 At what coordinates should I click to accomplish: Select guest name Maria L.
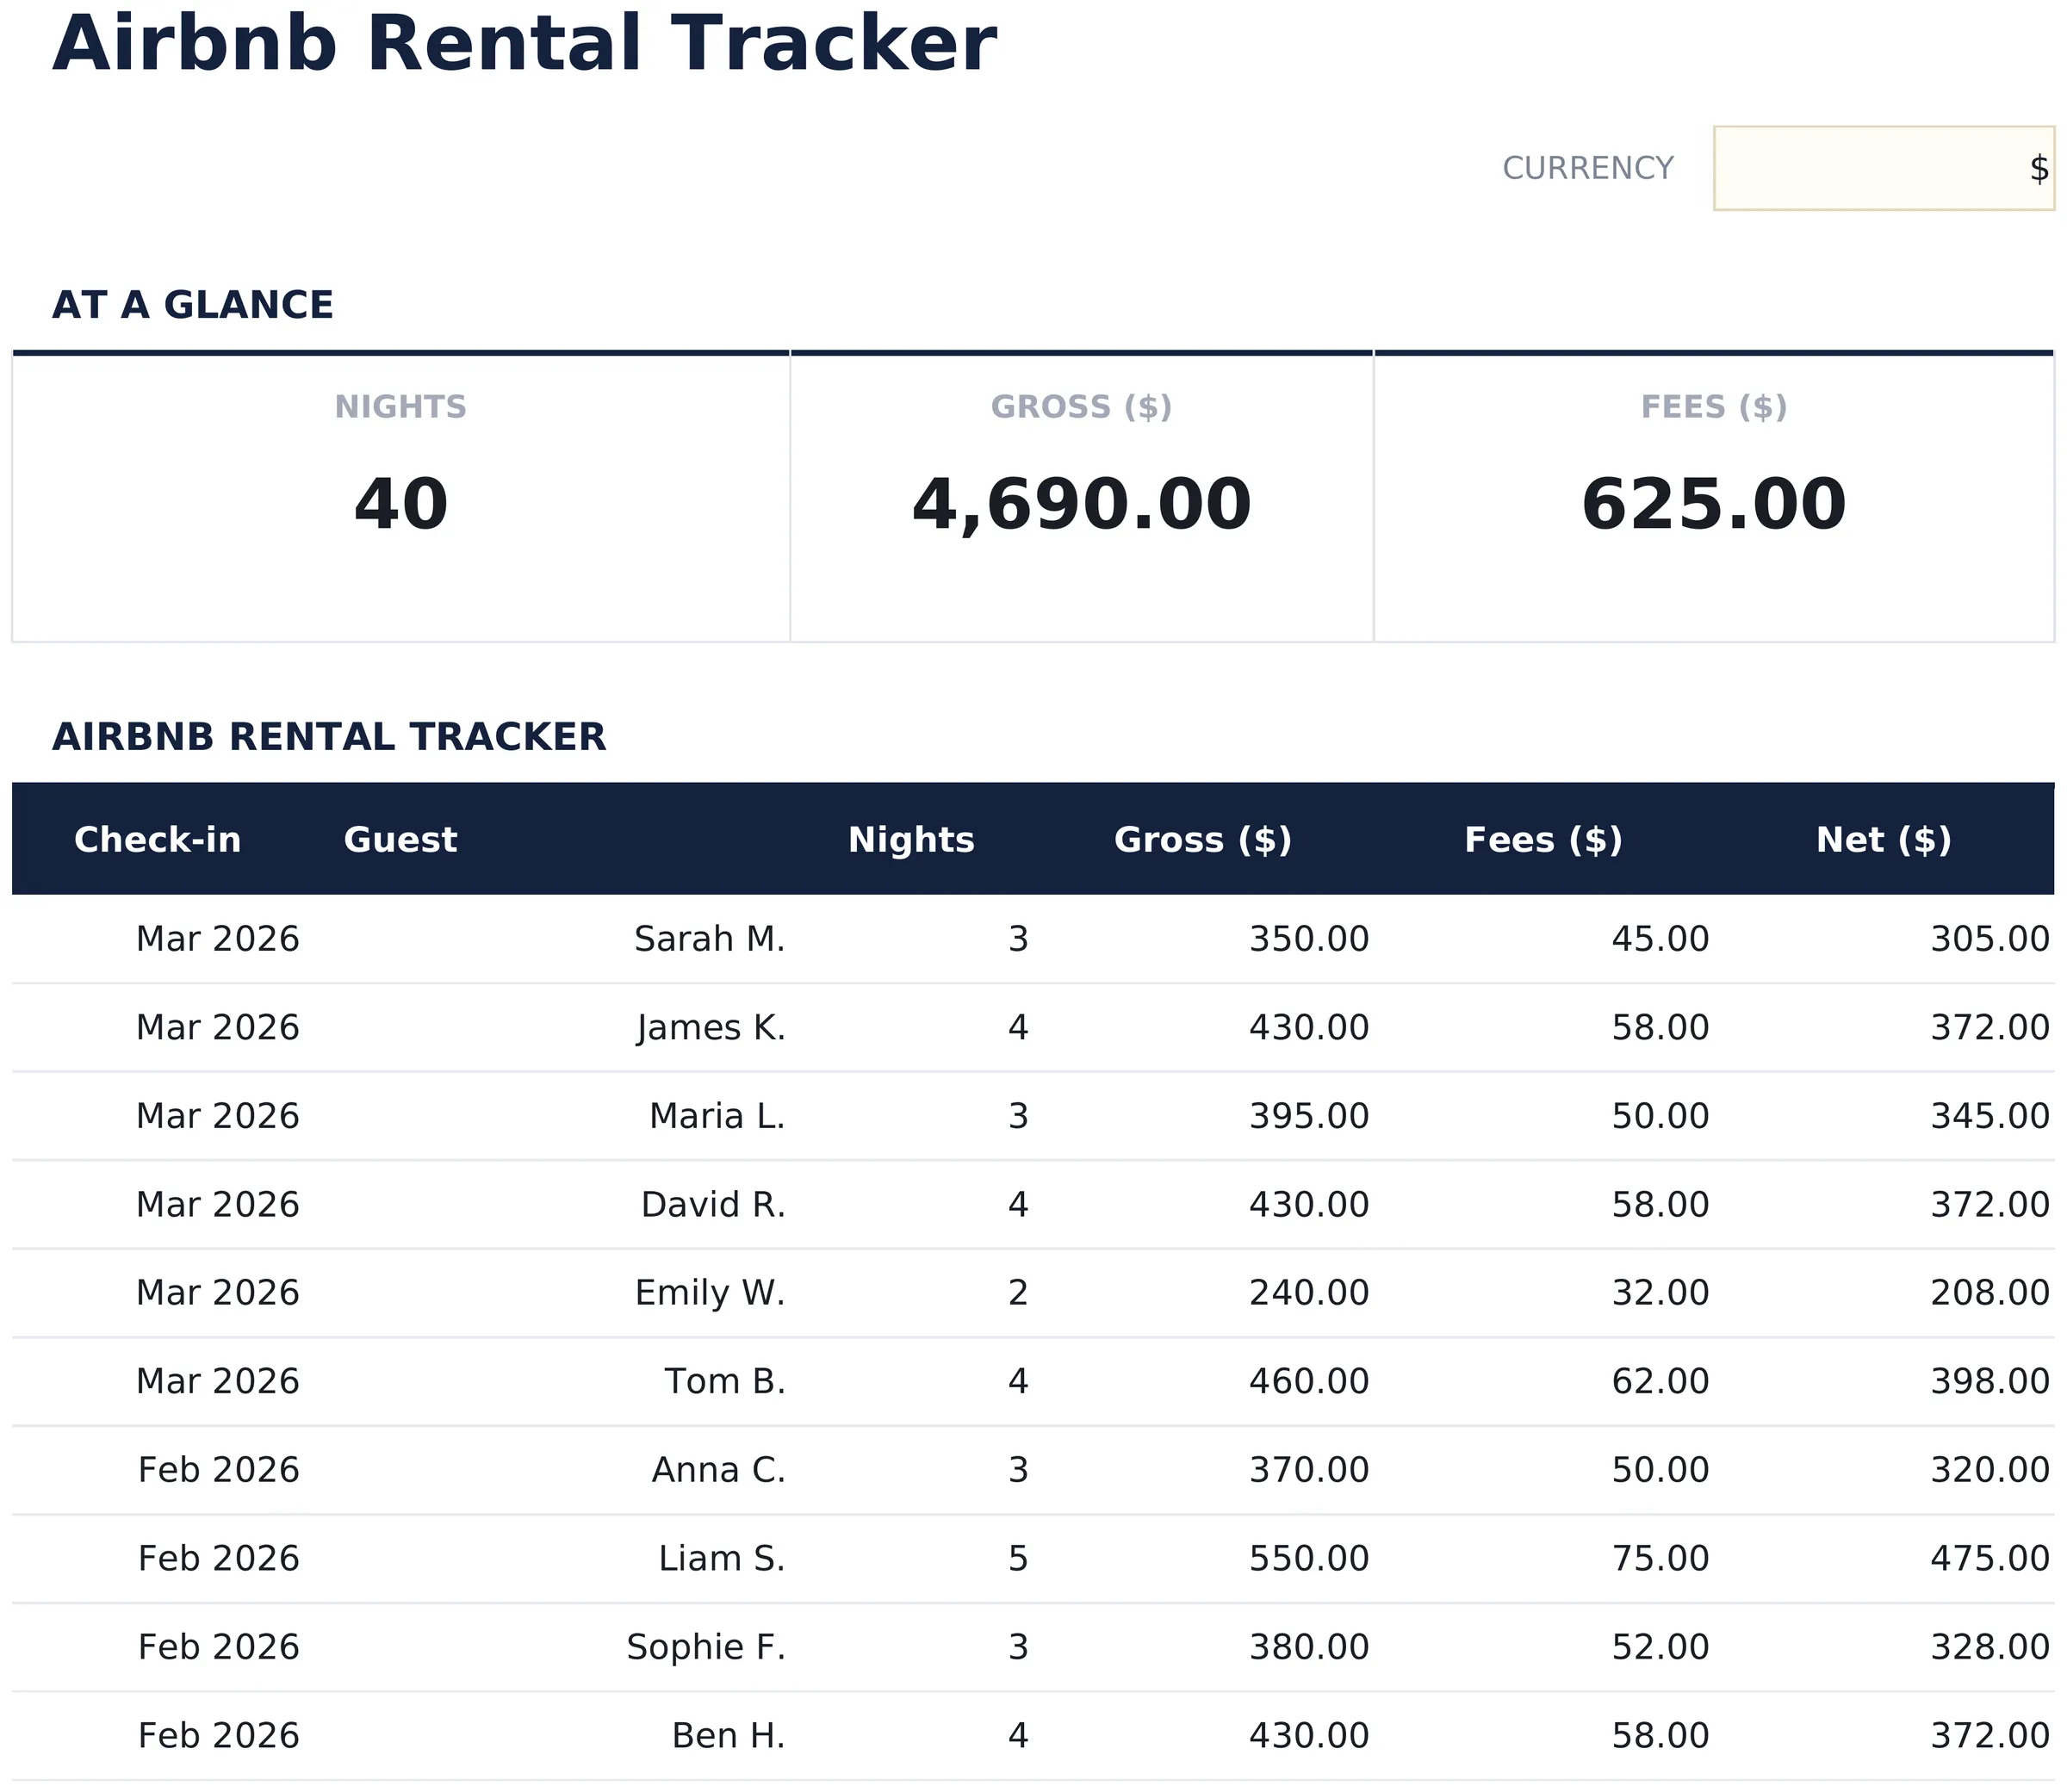coord(717,1116)
